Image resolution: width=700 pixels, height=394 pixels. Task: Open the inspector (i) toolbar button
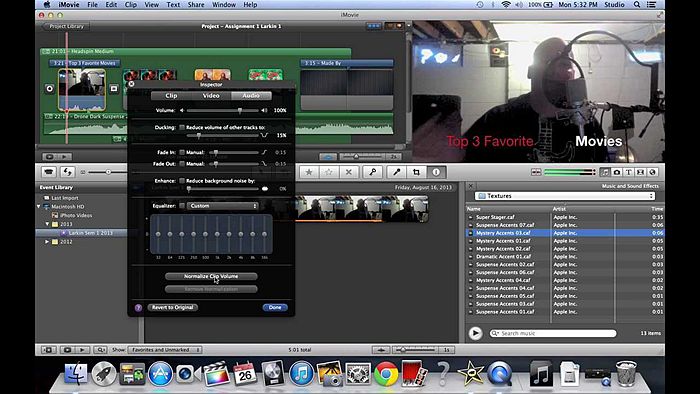pyautogui.click(x=436, y=172)
